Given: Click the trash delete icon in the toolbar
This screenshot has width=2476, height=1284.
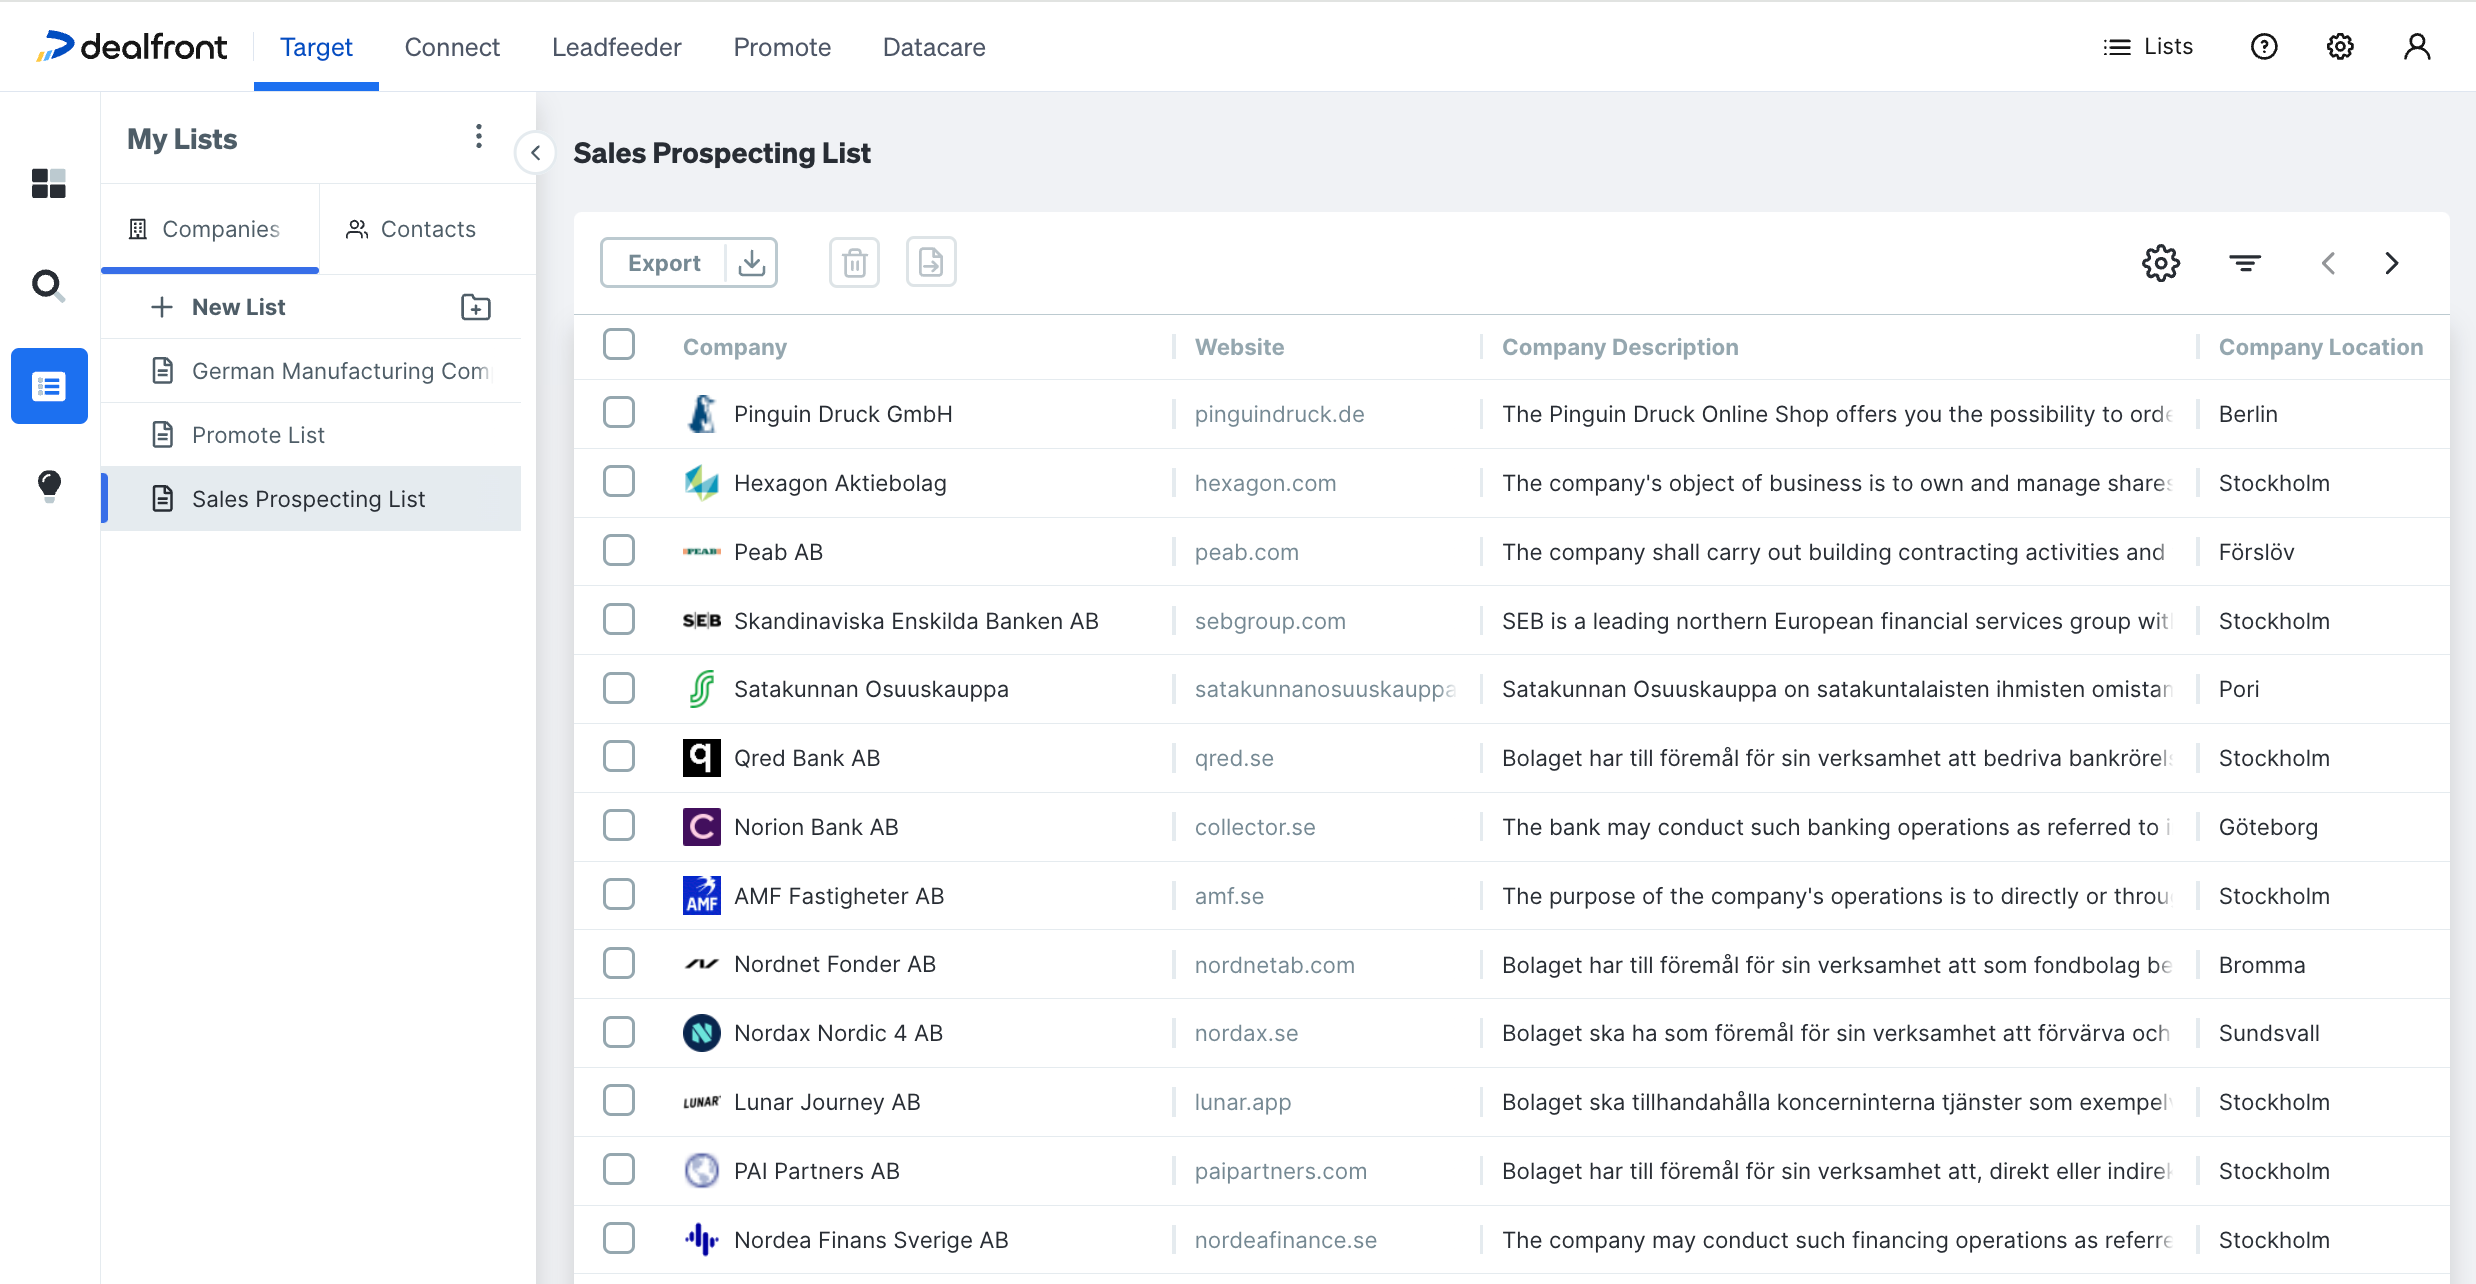Looking at the screenshot, I should click(x=854, y=263).
